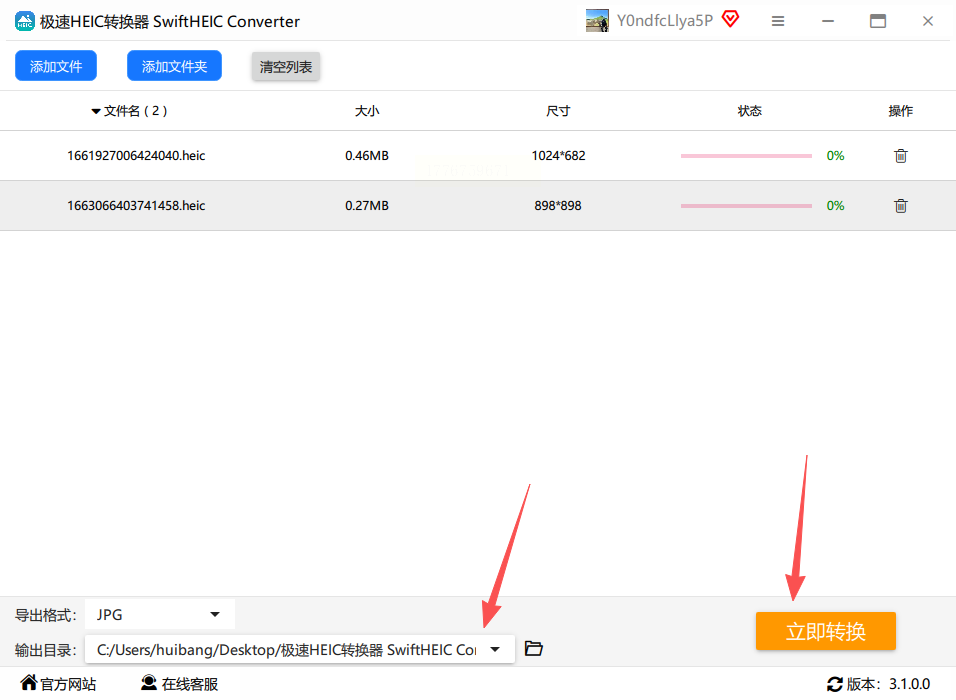The height and width of the screenshot is (700, 956).
Task: Expand the 输出目录 path dropdown arrow
Action: tap(495, 649)
